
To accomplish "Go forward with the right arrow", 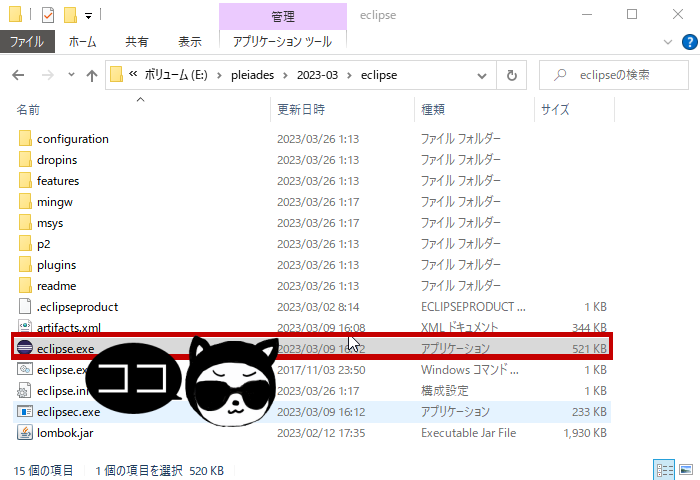I will click(47, 75).
